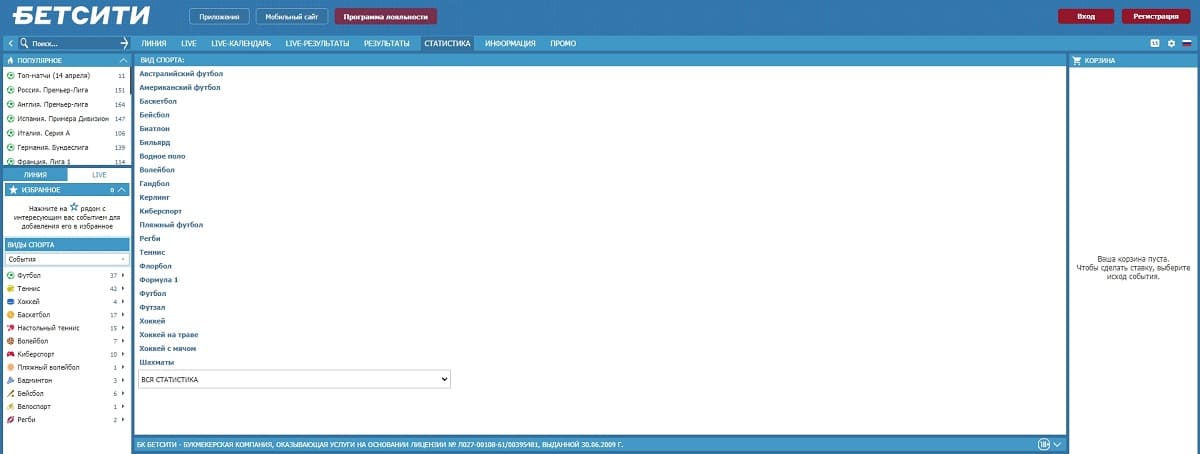Open Биатлон statistics link

click(x=155, y=129)
